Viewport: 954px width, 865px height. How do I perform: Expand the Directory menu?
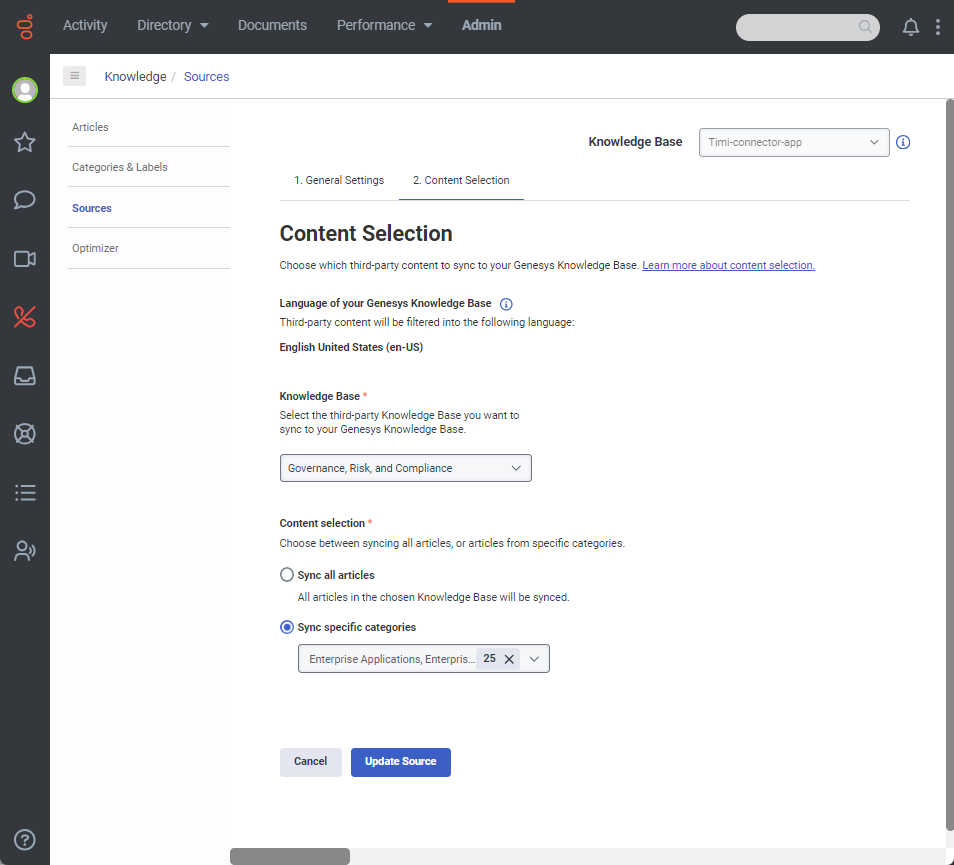pos(172,25)
